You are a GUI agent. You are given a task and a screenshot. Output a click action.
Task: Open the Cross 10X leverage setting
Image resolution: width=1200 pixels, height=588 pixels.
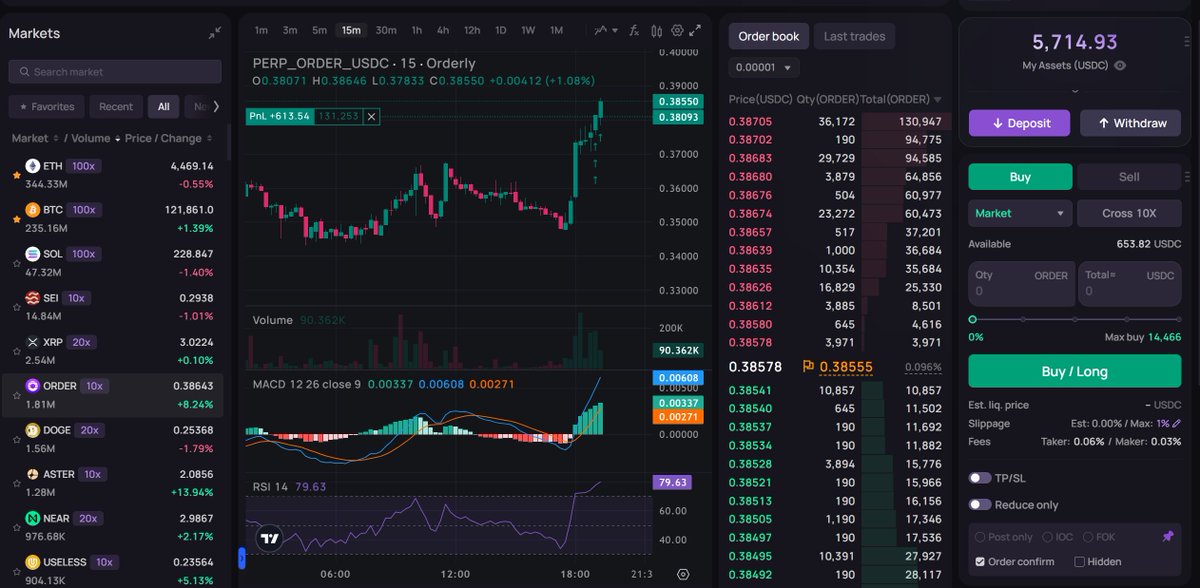1129,213
